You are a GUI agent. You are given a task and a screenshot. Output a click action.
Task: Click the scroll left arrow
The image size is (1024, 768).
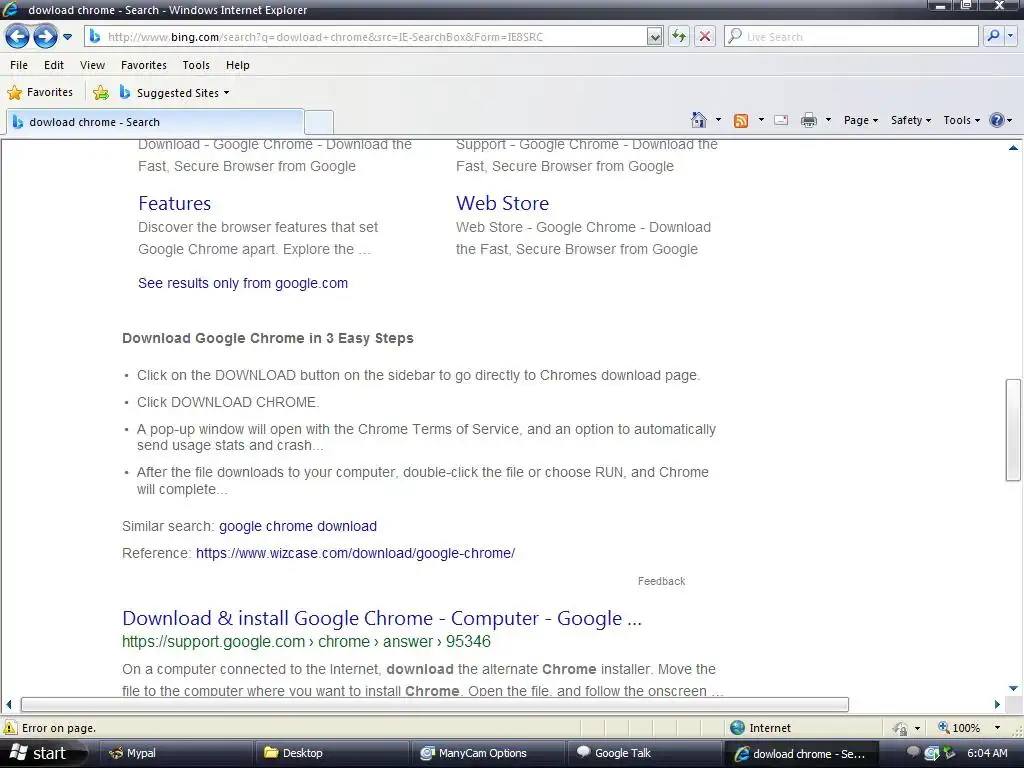(8, 705)
